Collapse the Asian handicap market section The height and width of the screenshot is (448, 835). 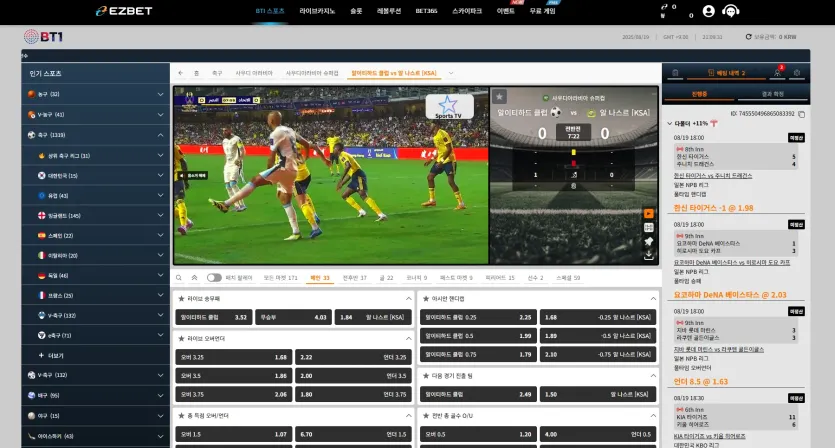coord(653,299)
